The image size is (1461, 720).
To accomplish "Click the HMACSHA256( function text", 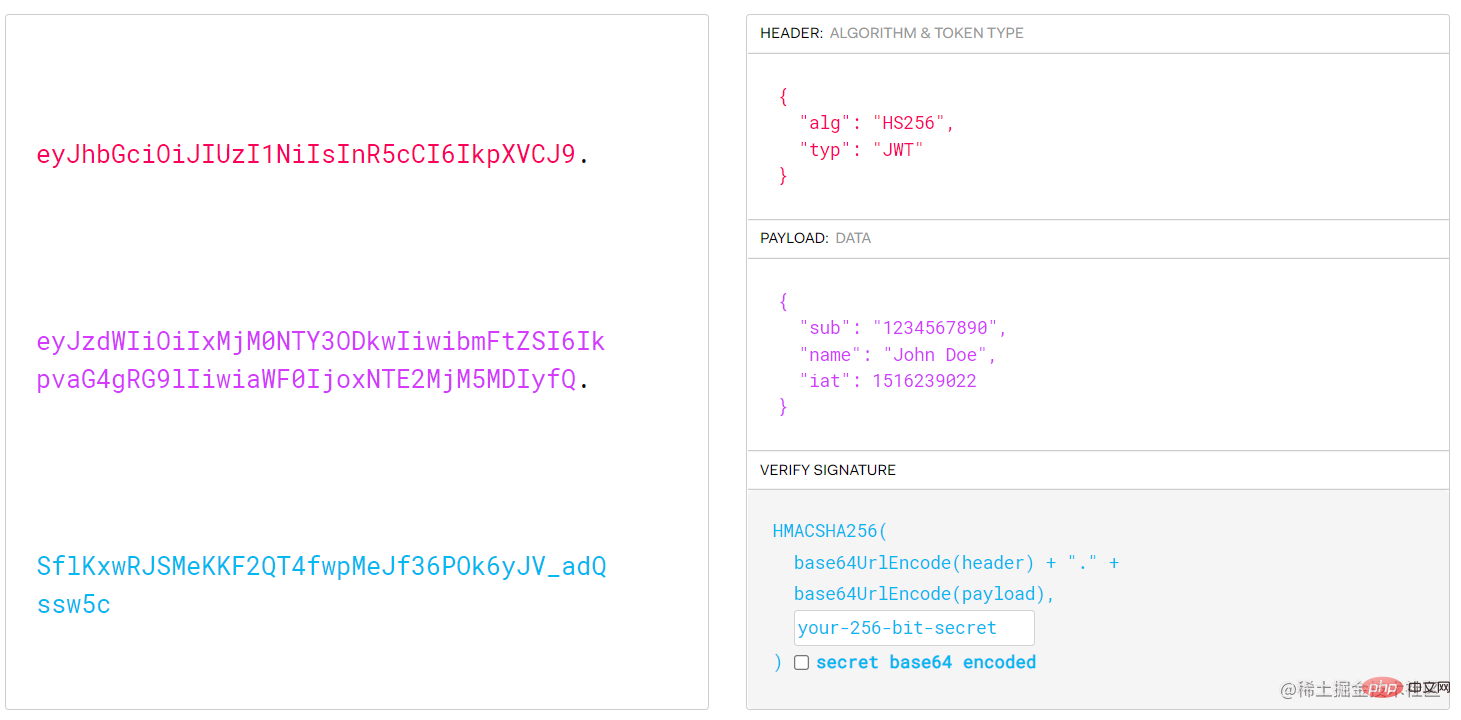I will click(x=830, y=531).
